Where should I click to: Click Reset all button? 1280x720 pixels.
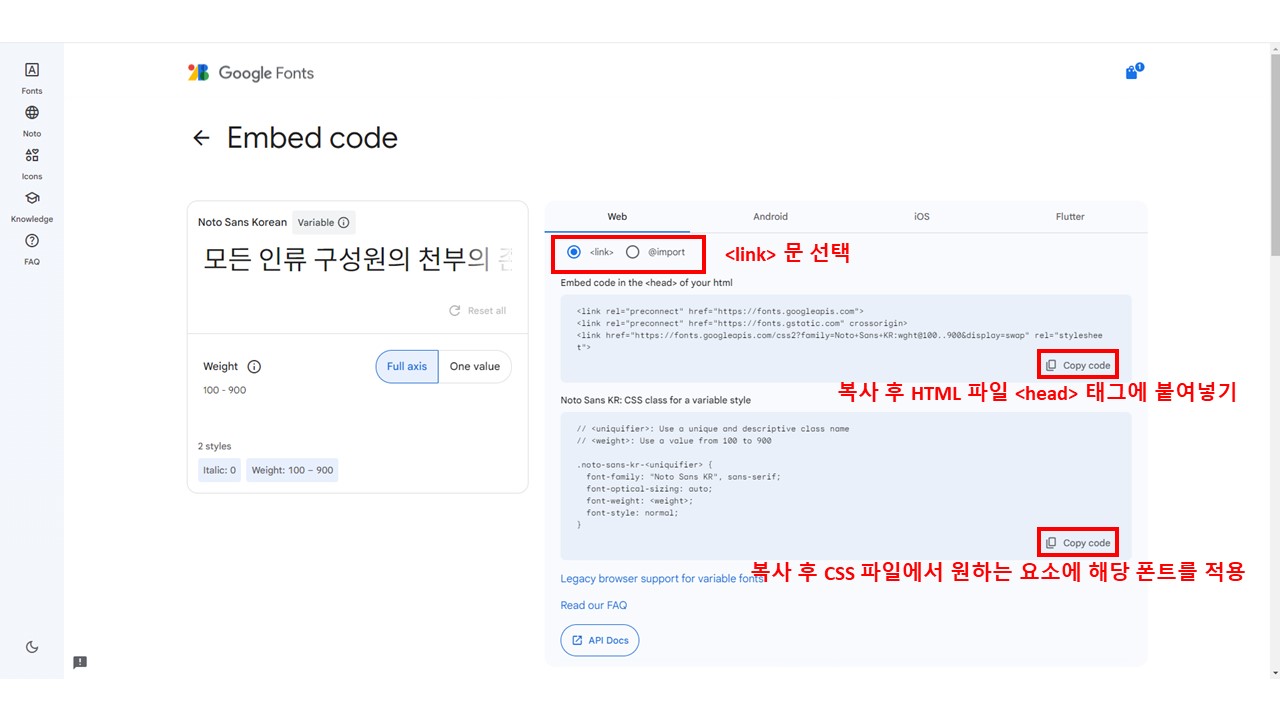point(478,311)
